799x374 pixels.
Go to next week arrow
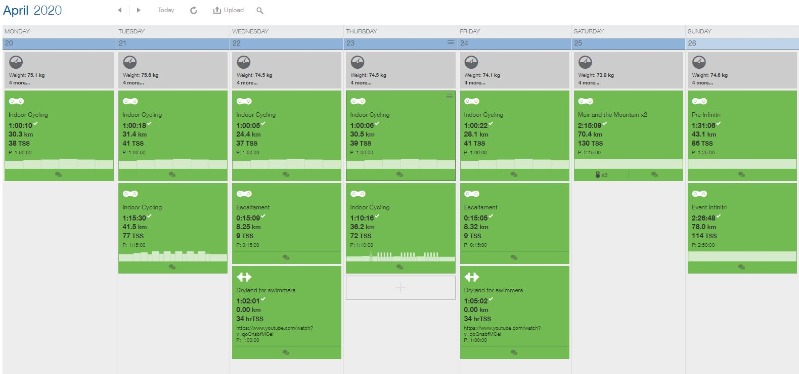click(x=139, y=10)
